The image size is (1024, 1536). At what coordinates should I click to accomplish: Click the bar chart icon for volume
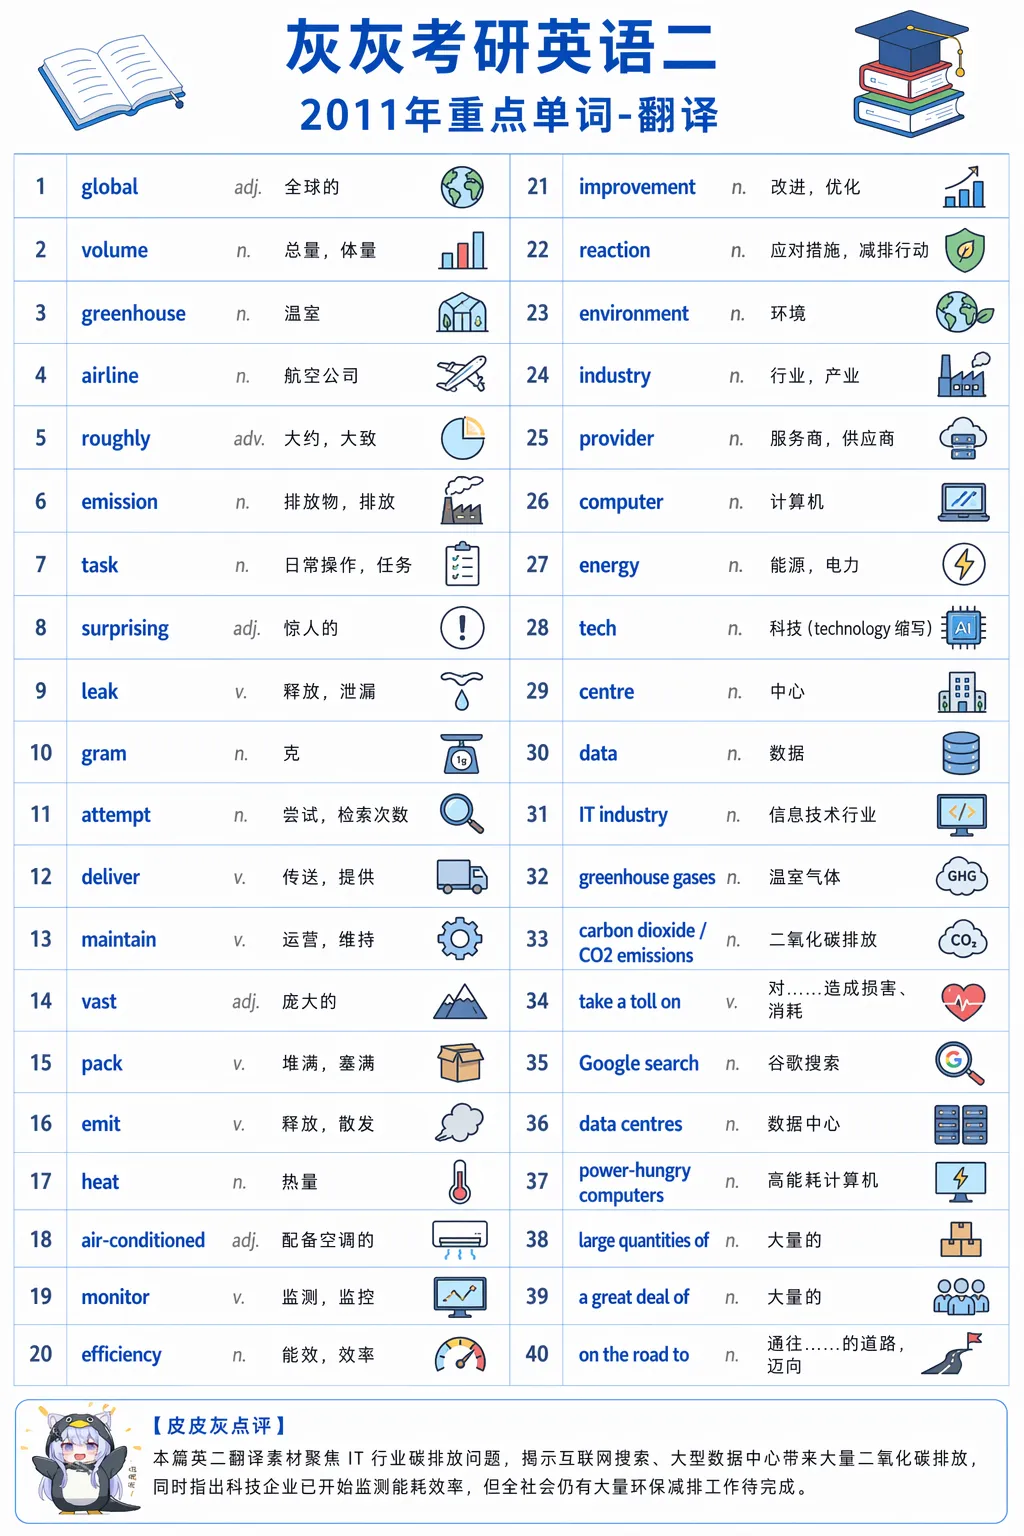pyautogui.click(x=462, y=250)
